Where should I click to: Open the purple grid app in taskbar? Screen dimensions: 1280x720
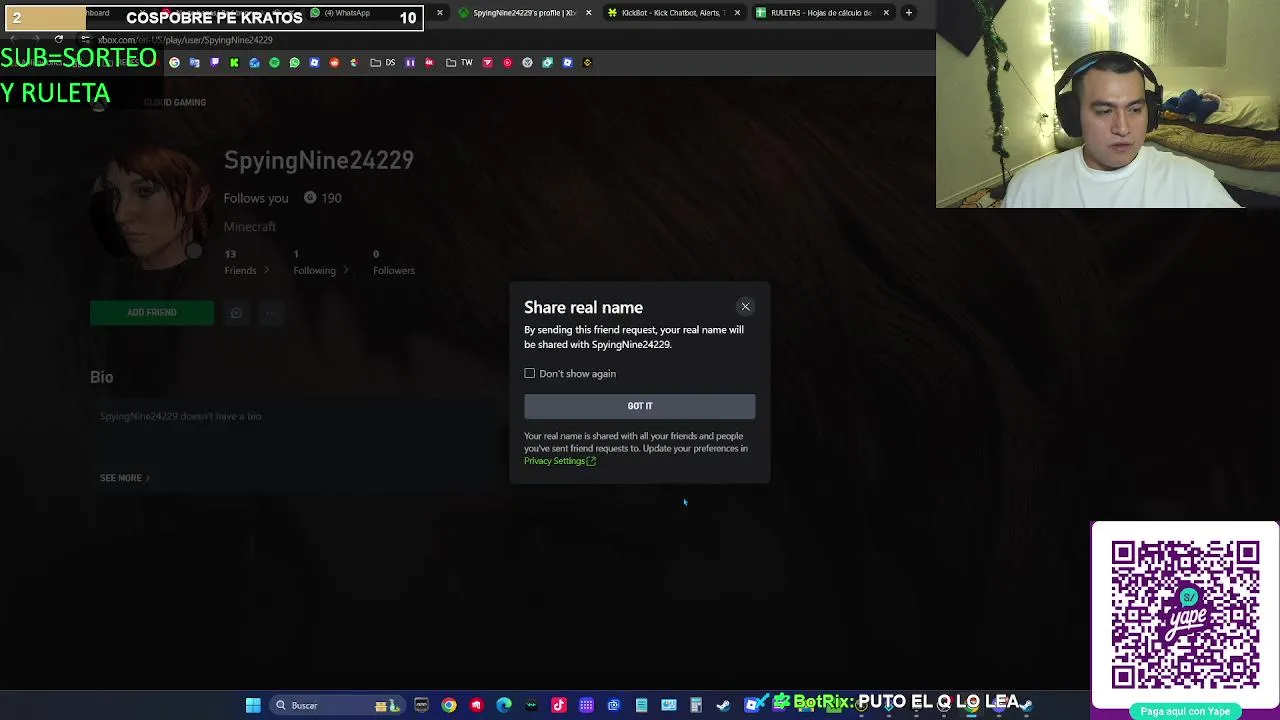pyautogui.click(x=586, y=705)
